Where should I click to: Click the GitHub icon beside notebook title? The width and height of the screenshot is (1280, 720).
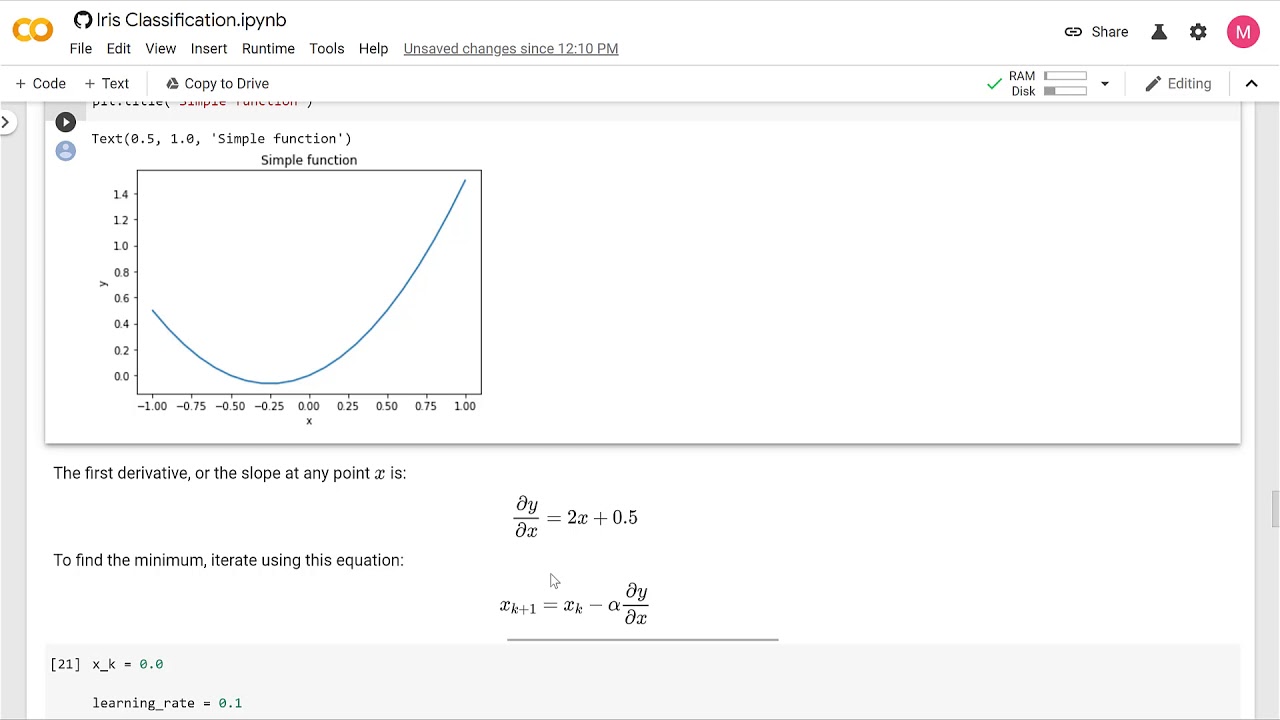(83, 20)
